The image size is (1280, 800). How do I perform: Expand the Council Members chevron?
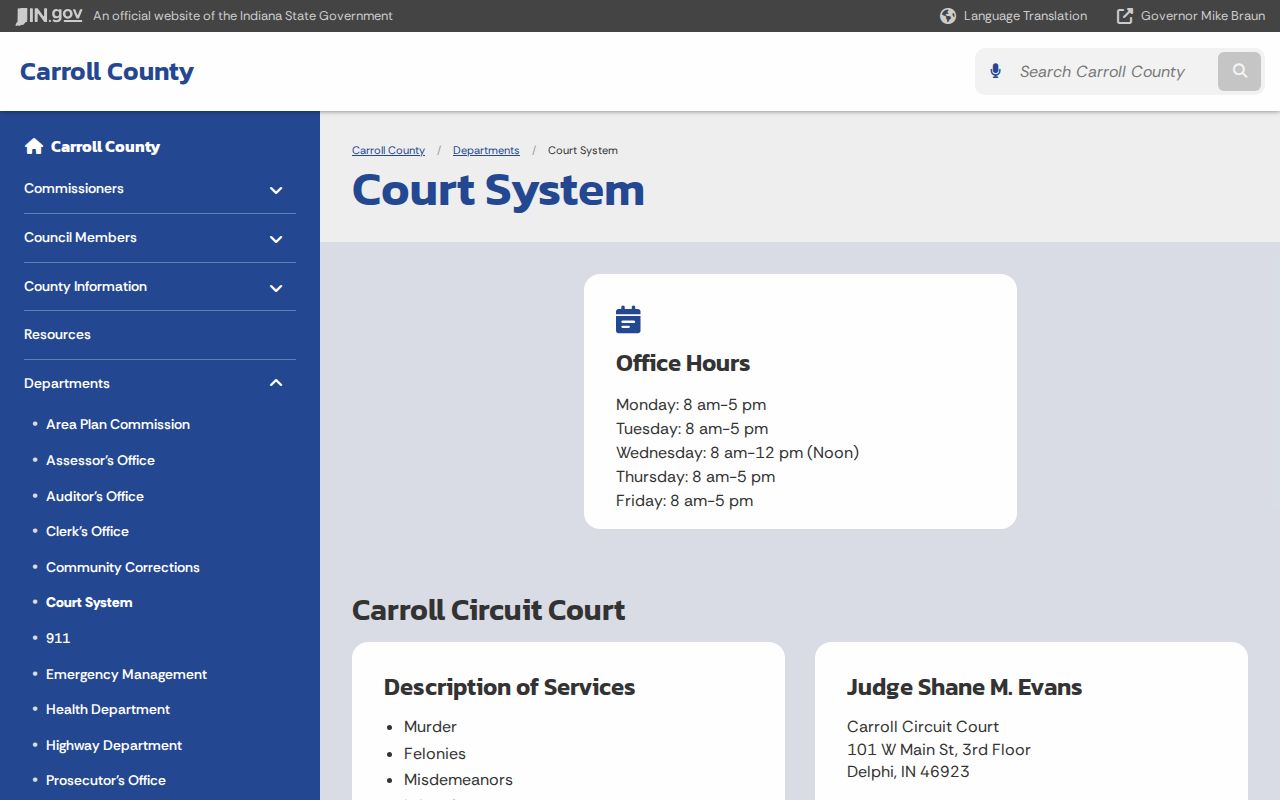click(276, 239)
